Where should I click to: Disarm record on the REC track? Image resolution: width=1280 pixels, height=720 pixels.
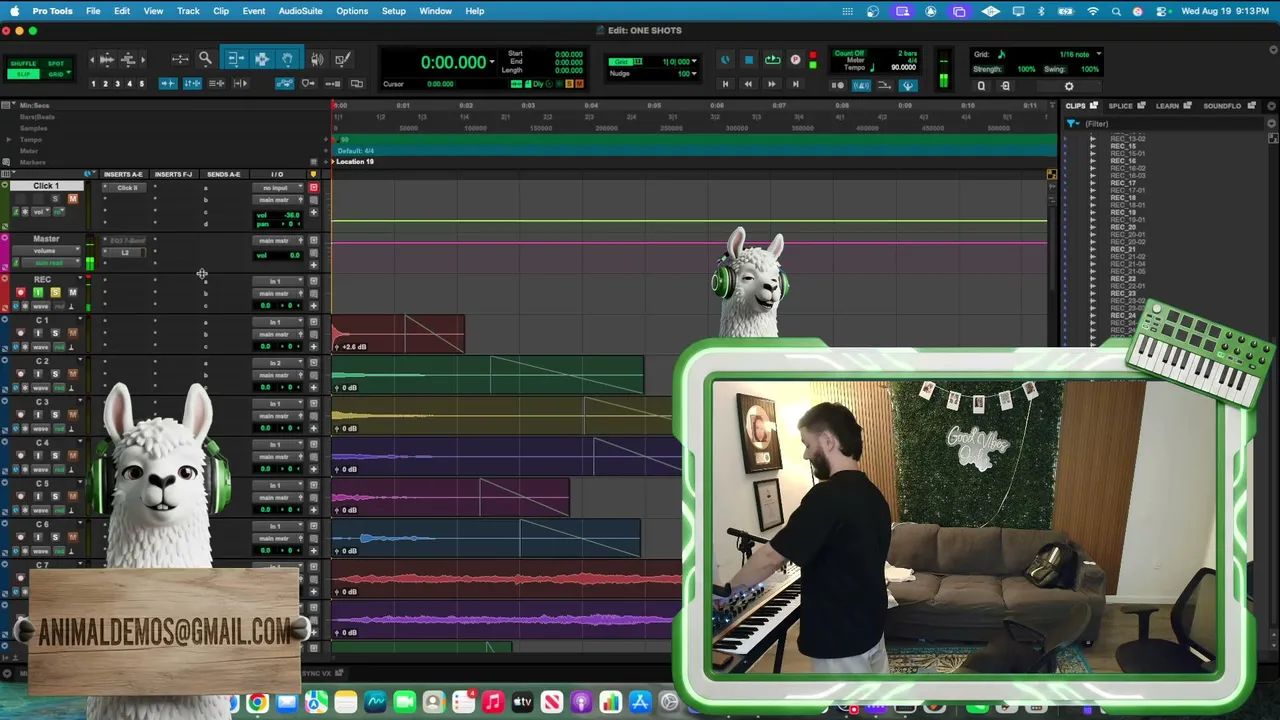click(x=21, y=293)
